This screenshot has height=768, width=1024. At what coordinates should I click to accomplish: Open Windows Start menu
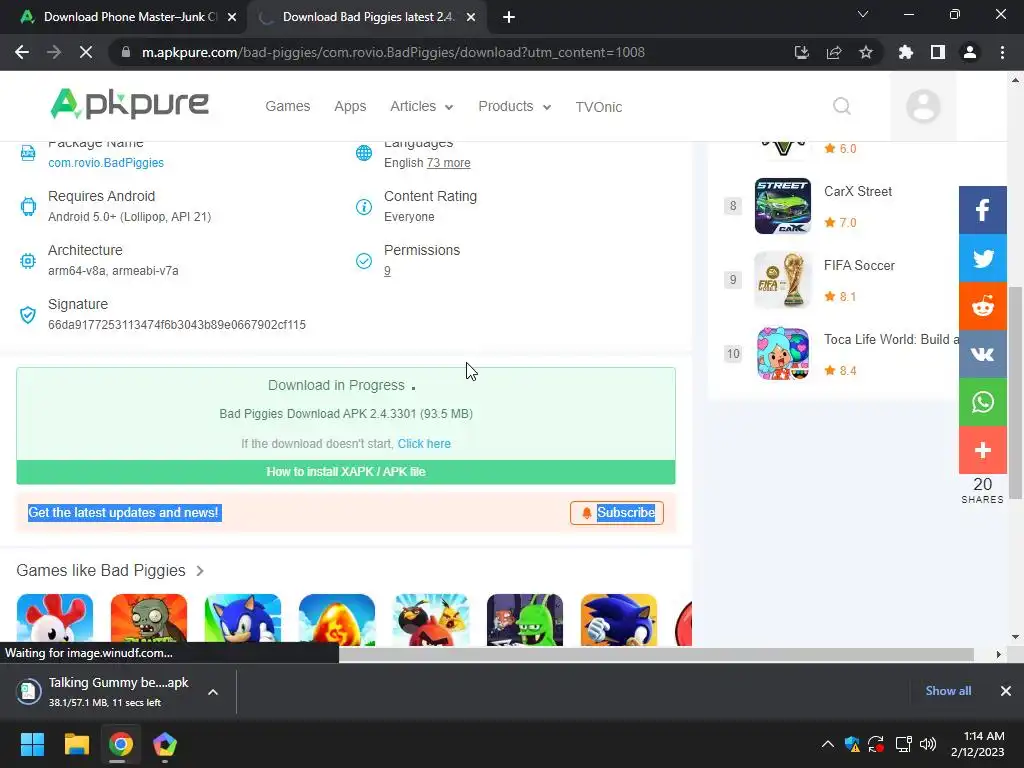pos(32,744)
